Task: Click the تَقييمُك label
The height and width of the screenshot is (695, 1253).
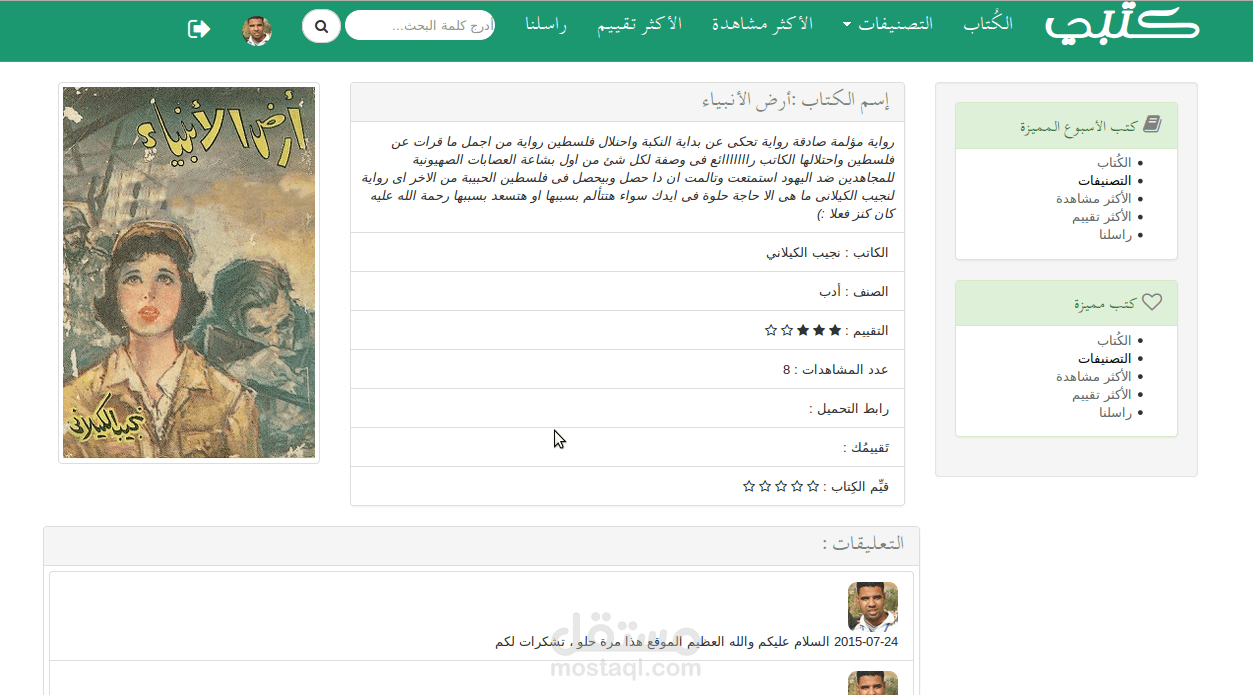Action: coord(866,448)
